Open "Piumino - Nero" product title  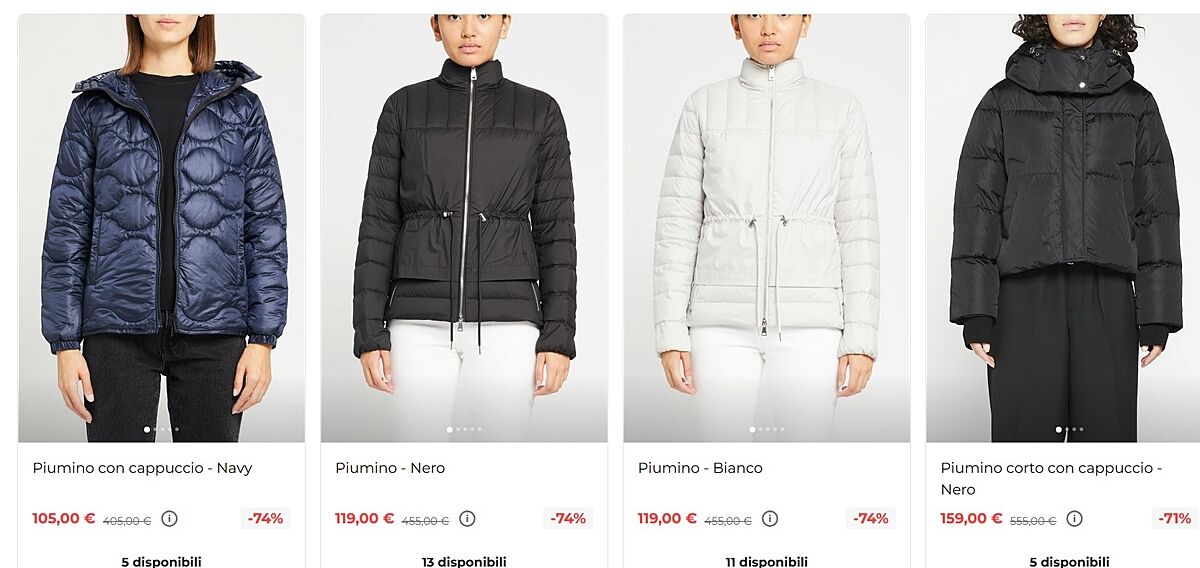click(390, 468)
